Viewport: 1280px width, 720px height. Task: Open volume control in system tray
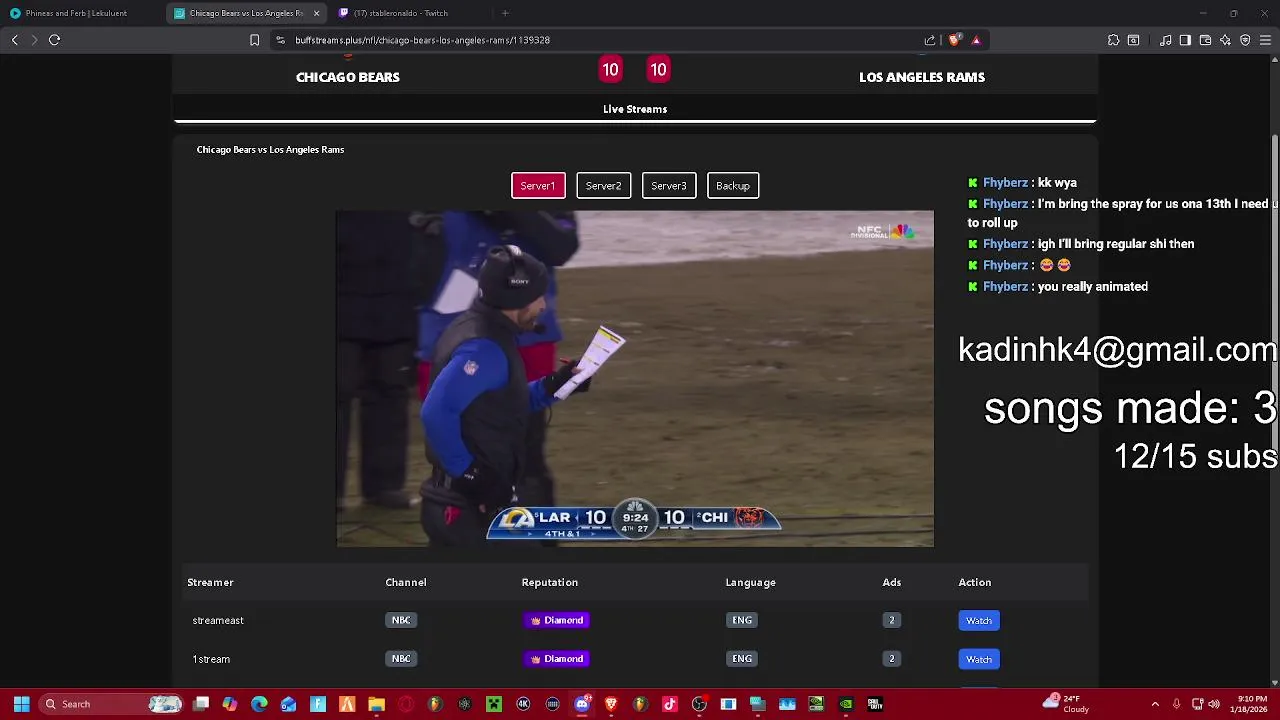(x=1214, y=704)
